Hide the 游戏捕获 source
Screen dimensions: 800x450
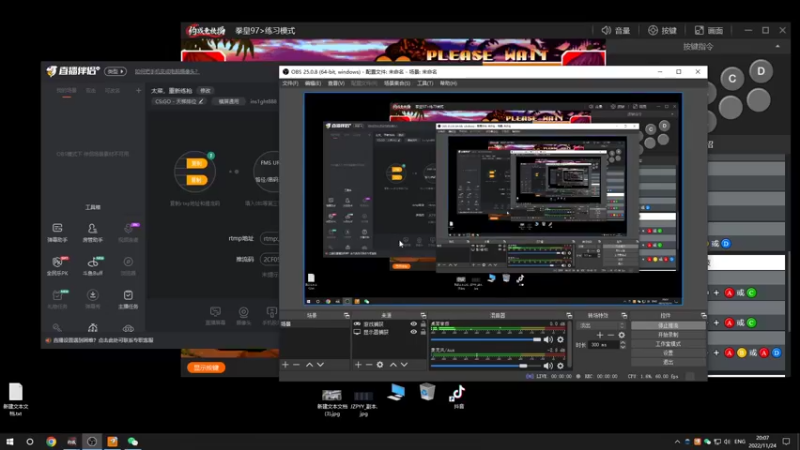click(413, 324)
